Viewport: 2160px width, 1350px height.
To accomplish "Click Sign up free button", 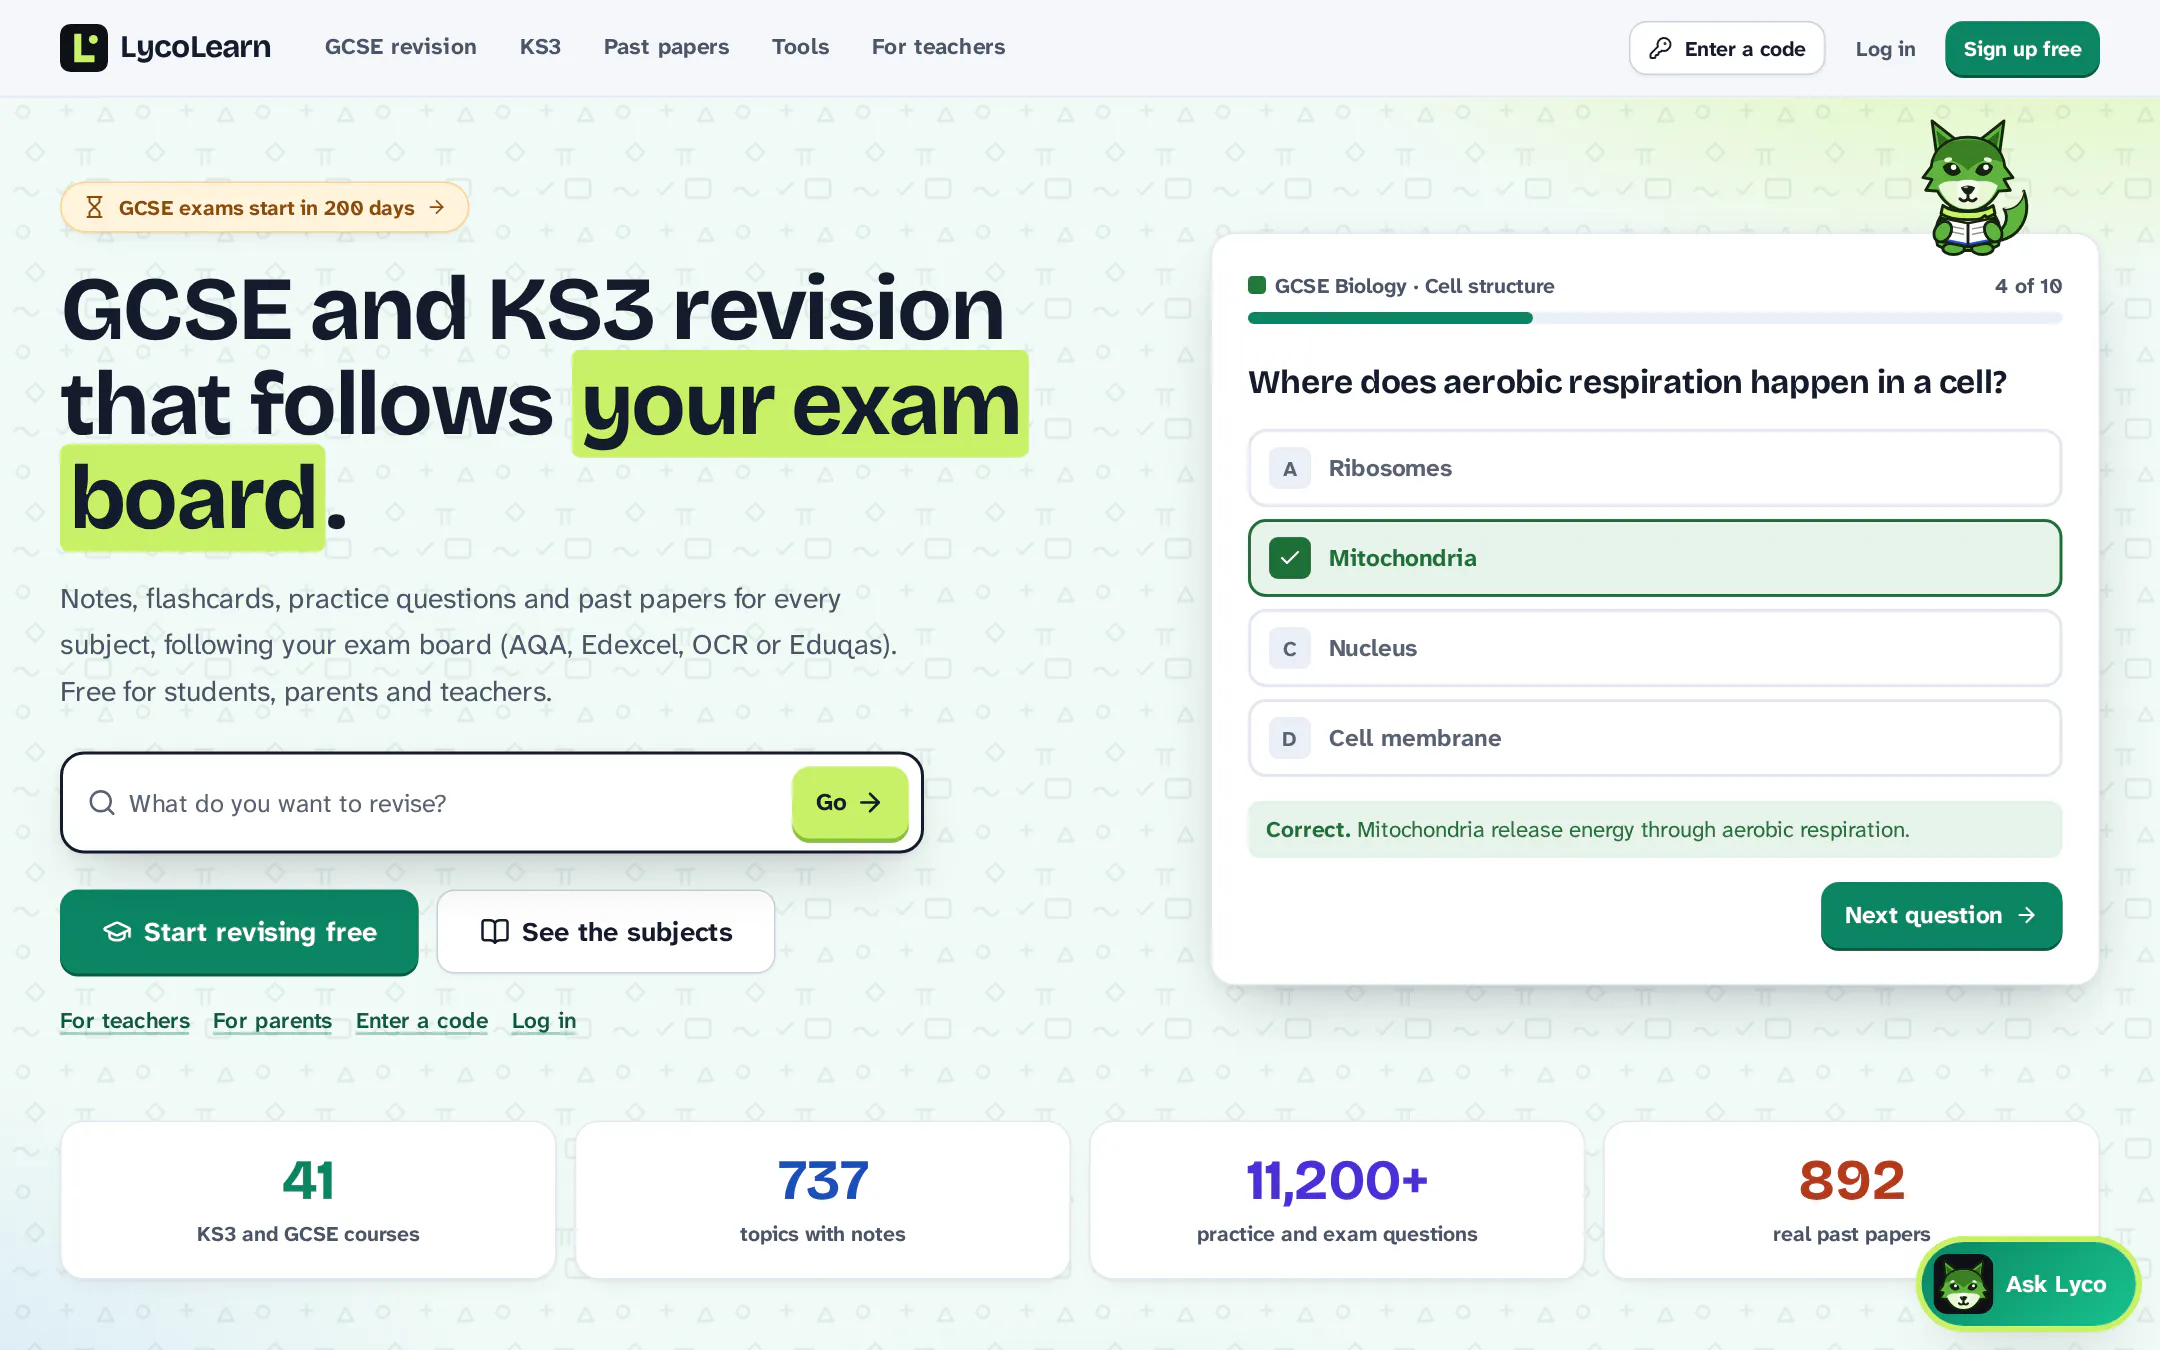I will tap(2022, 49).
